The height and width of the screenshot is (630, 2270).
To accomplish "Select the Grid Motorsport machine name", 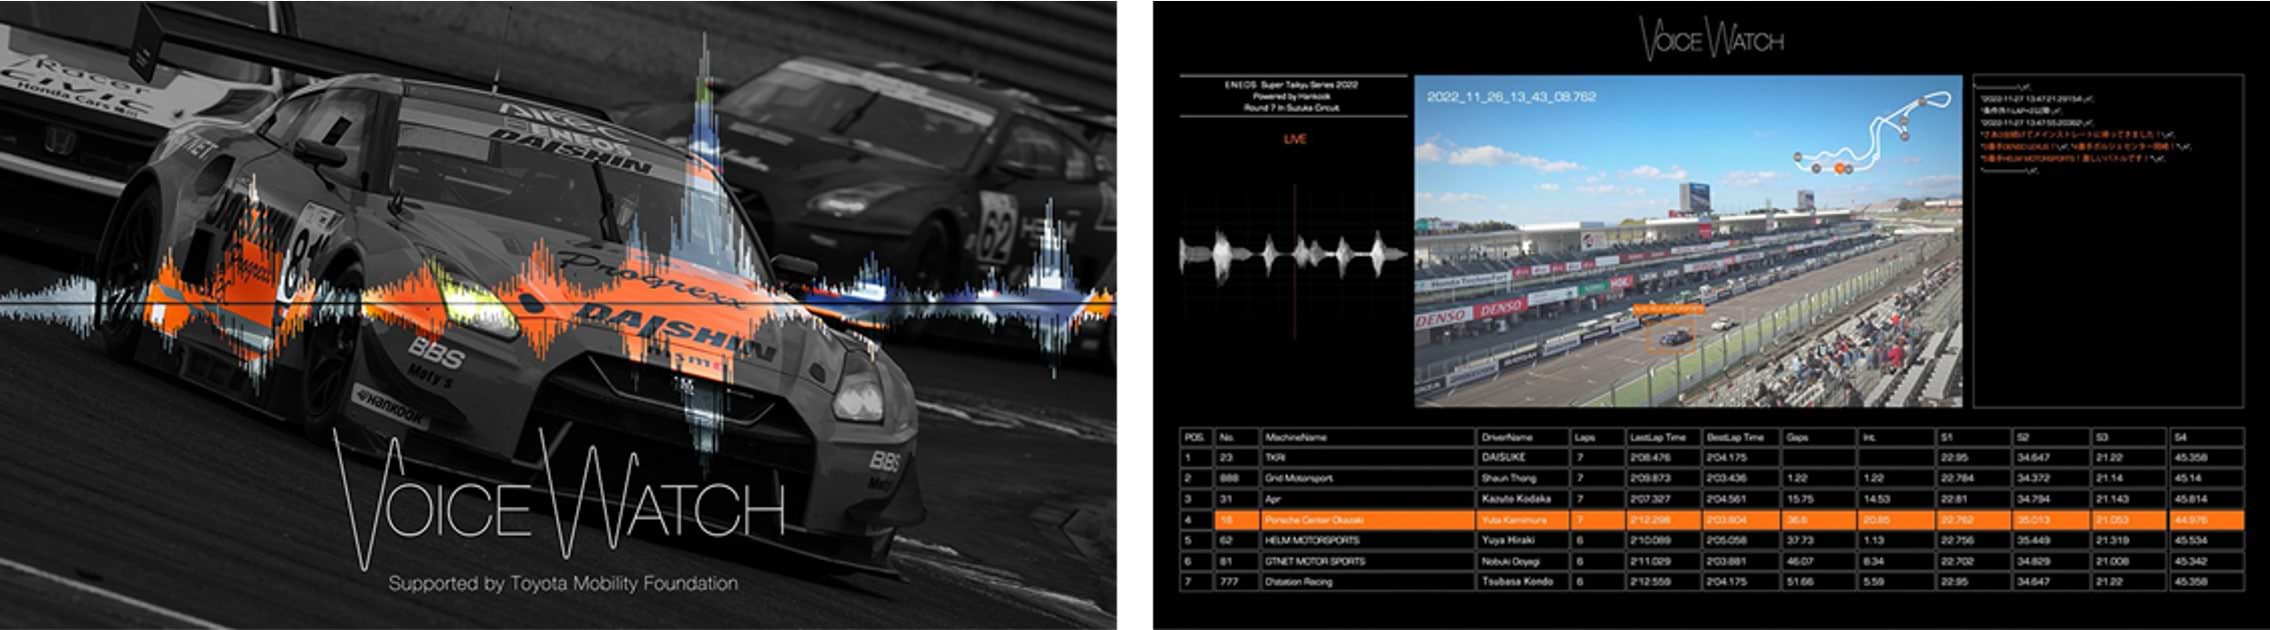I will tap(1299, 478).
